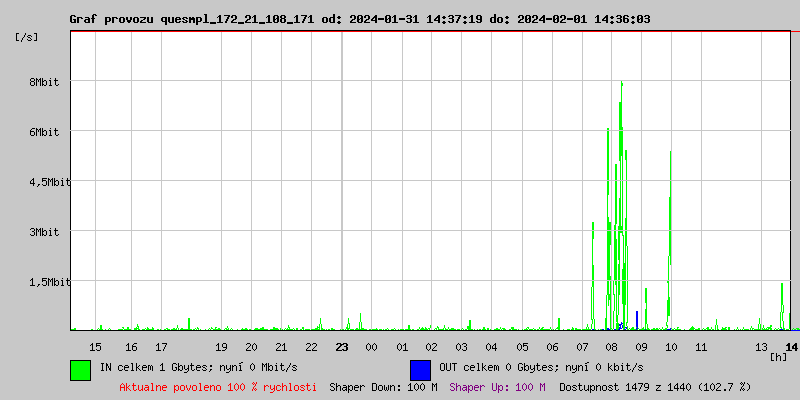Click the green IN legend swatch
The width and height of the screenshot is (800, 400).
(x=80, y=369)
